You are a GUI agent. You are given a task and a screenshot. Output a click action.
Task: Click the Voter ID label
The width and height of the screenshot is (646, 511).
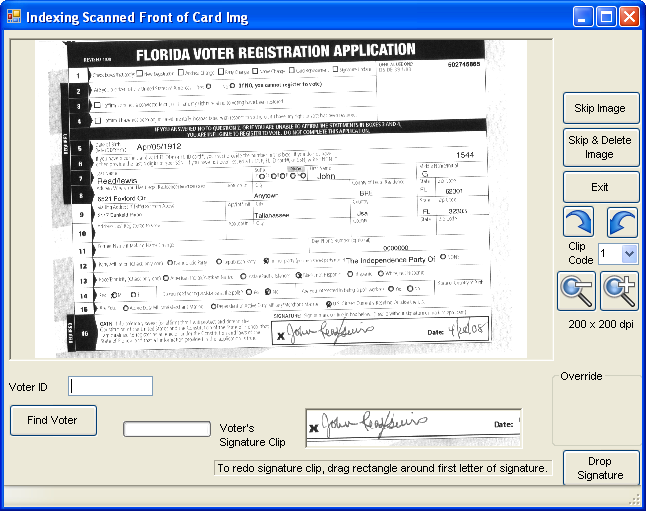click(x=28, y=387)
